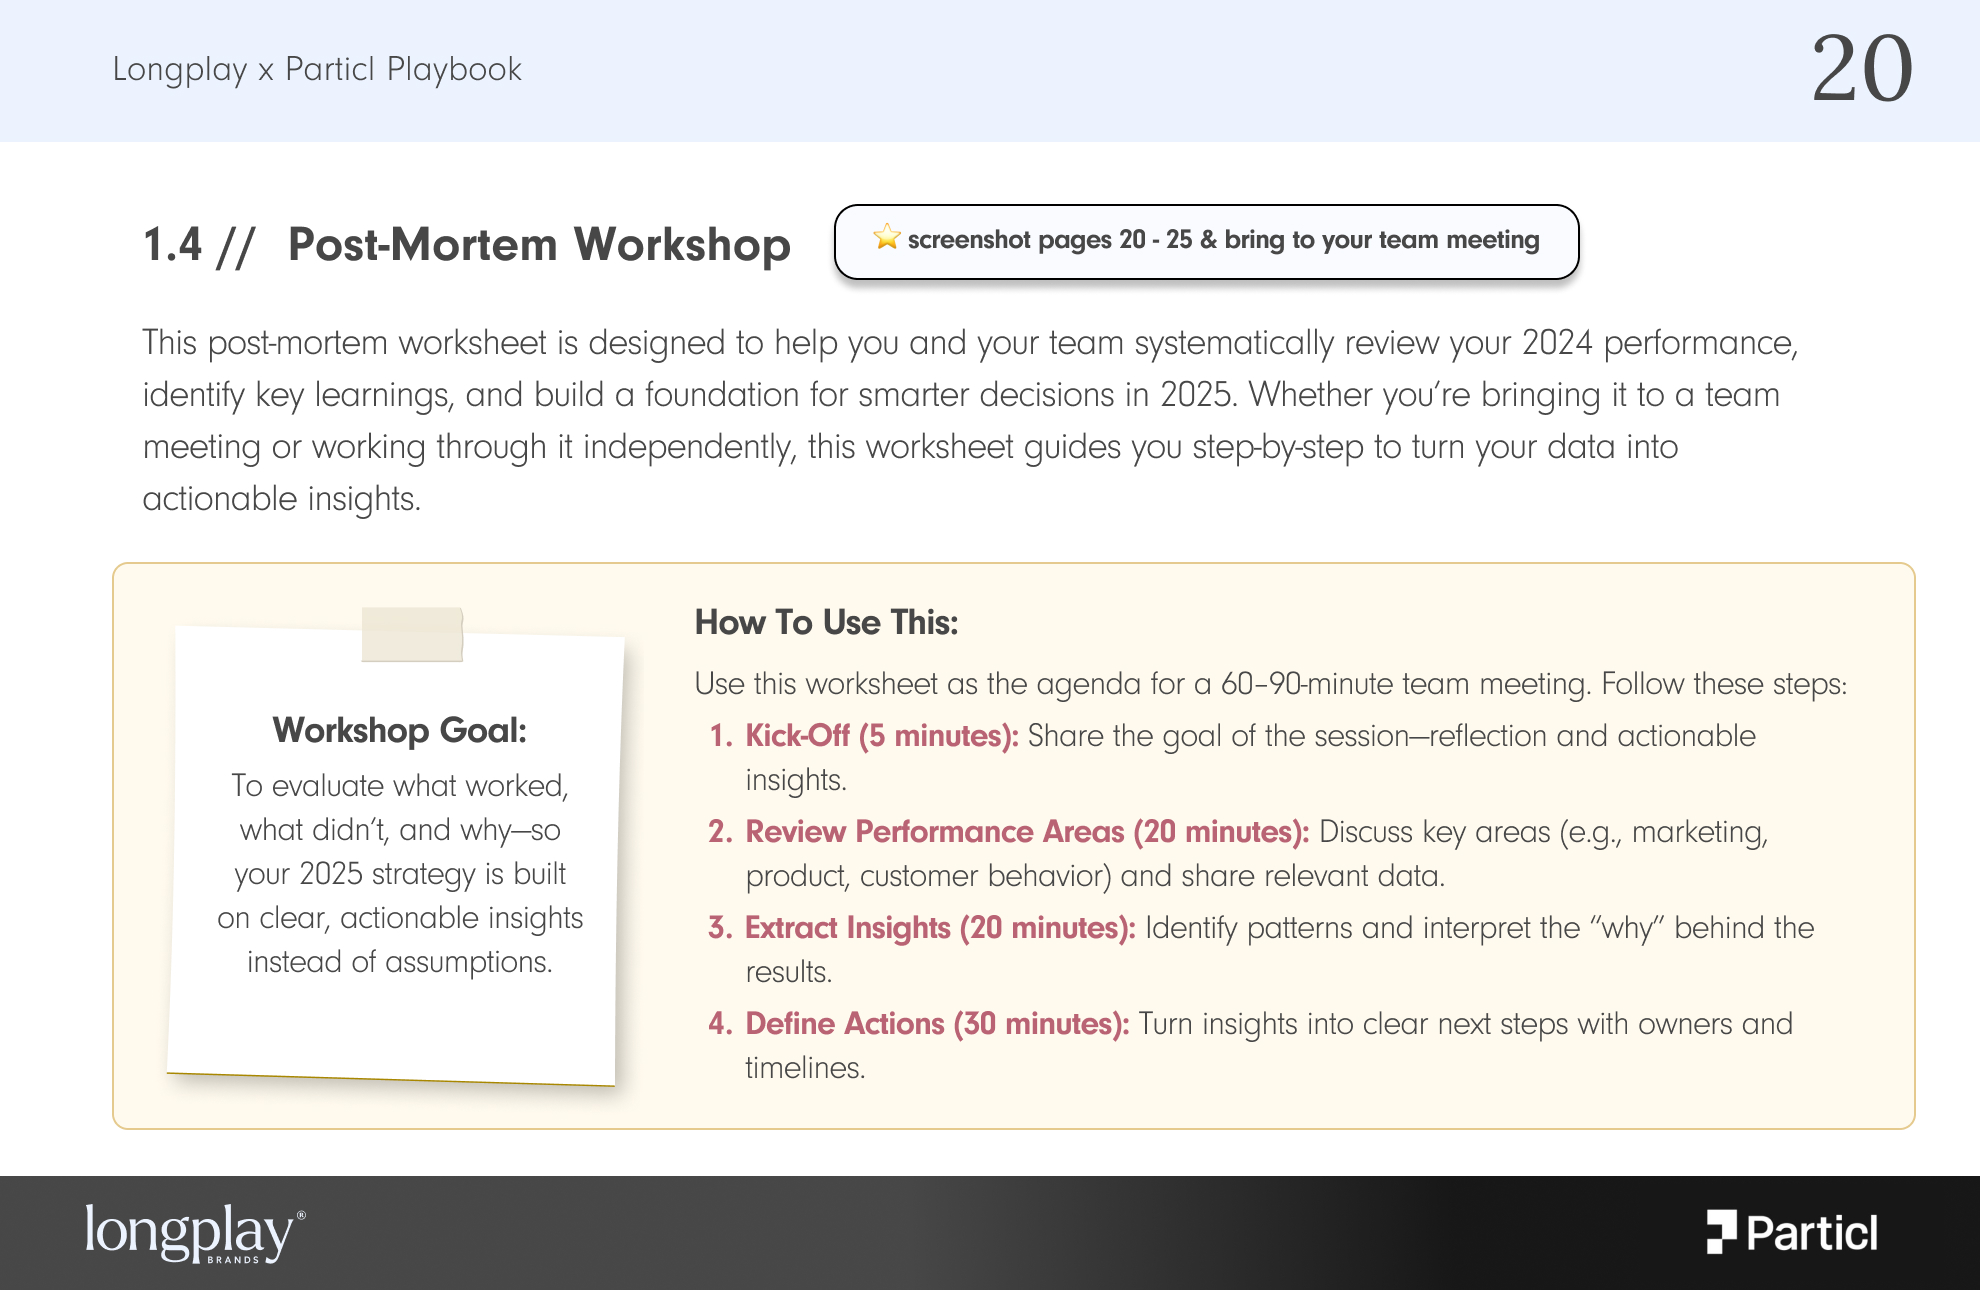Select Kick-Off (5 minutes) step
1980x1290 pixels.
point(1232,757)
